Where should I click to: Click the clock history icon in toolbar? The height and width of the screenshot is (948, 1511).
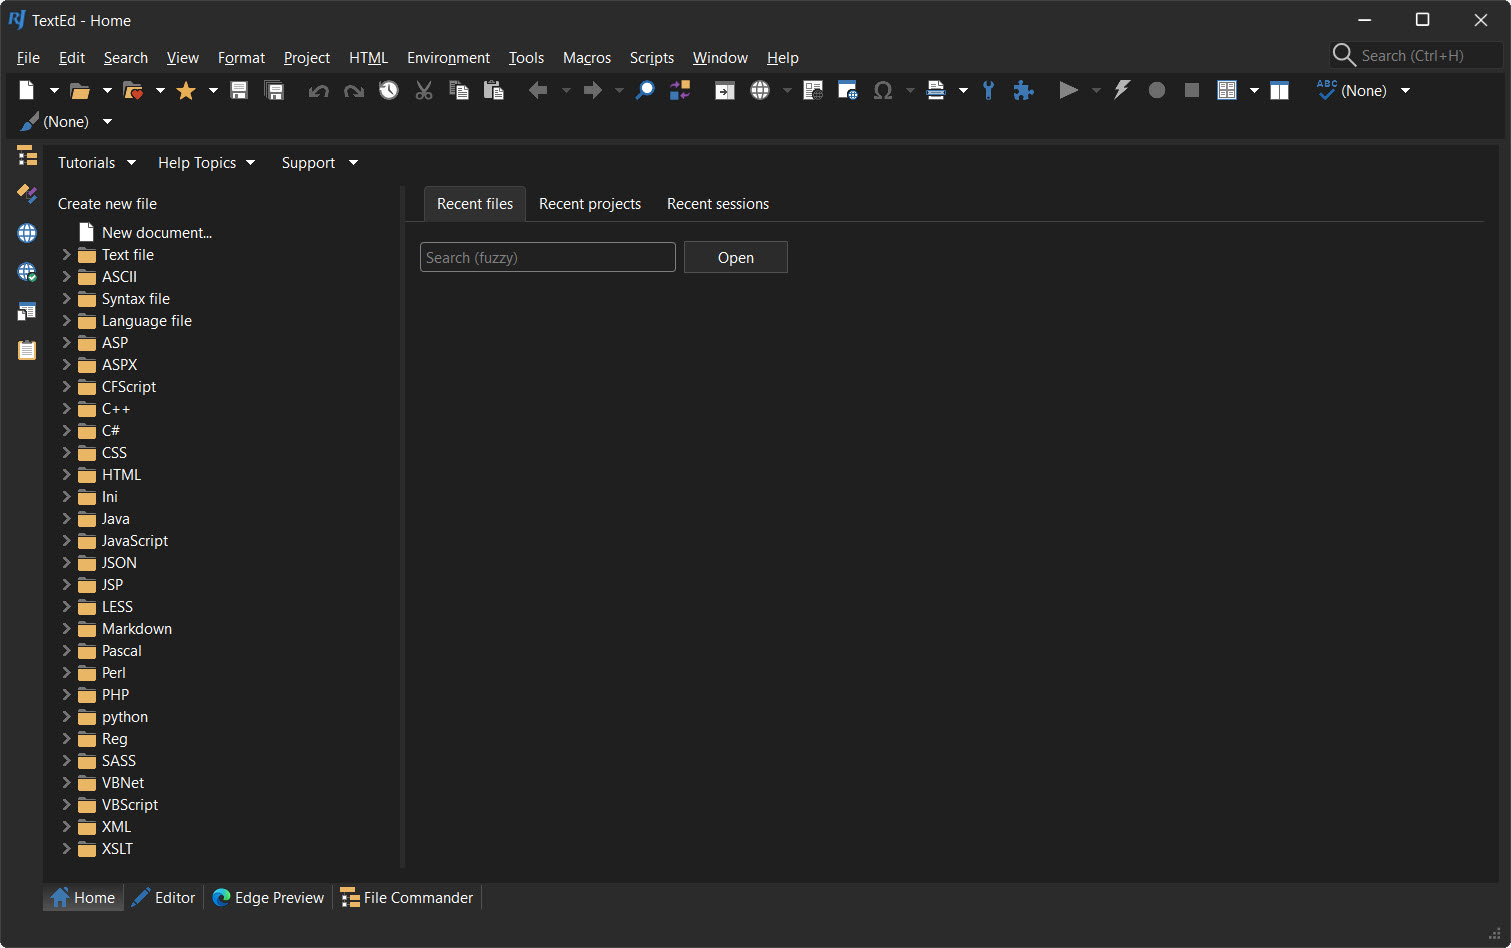[389, 91]
